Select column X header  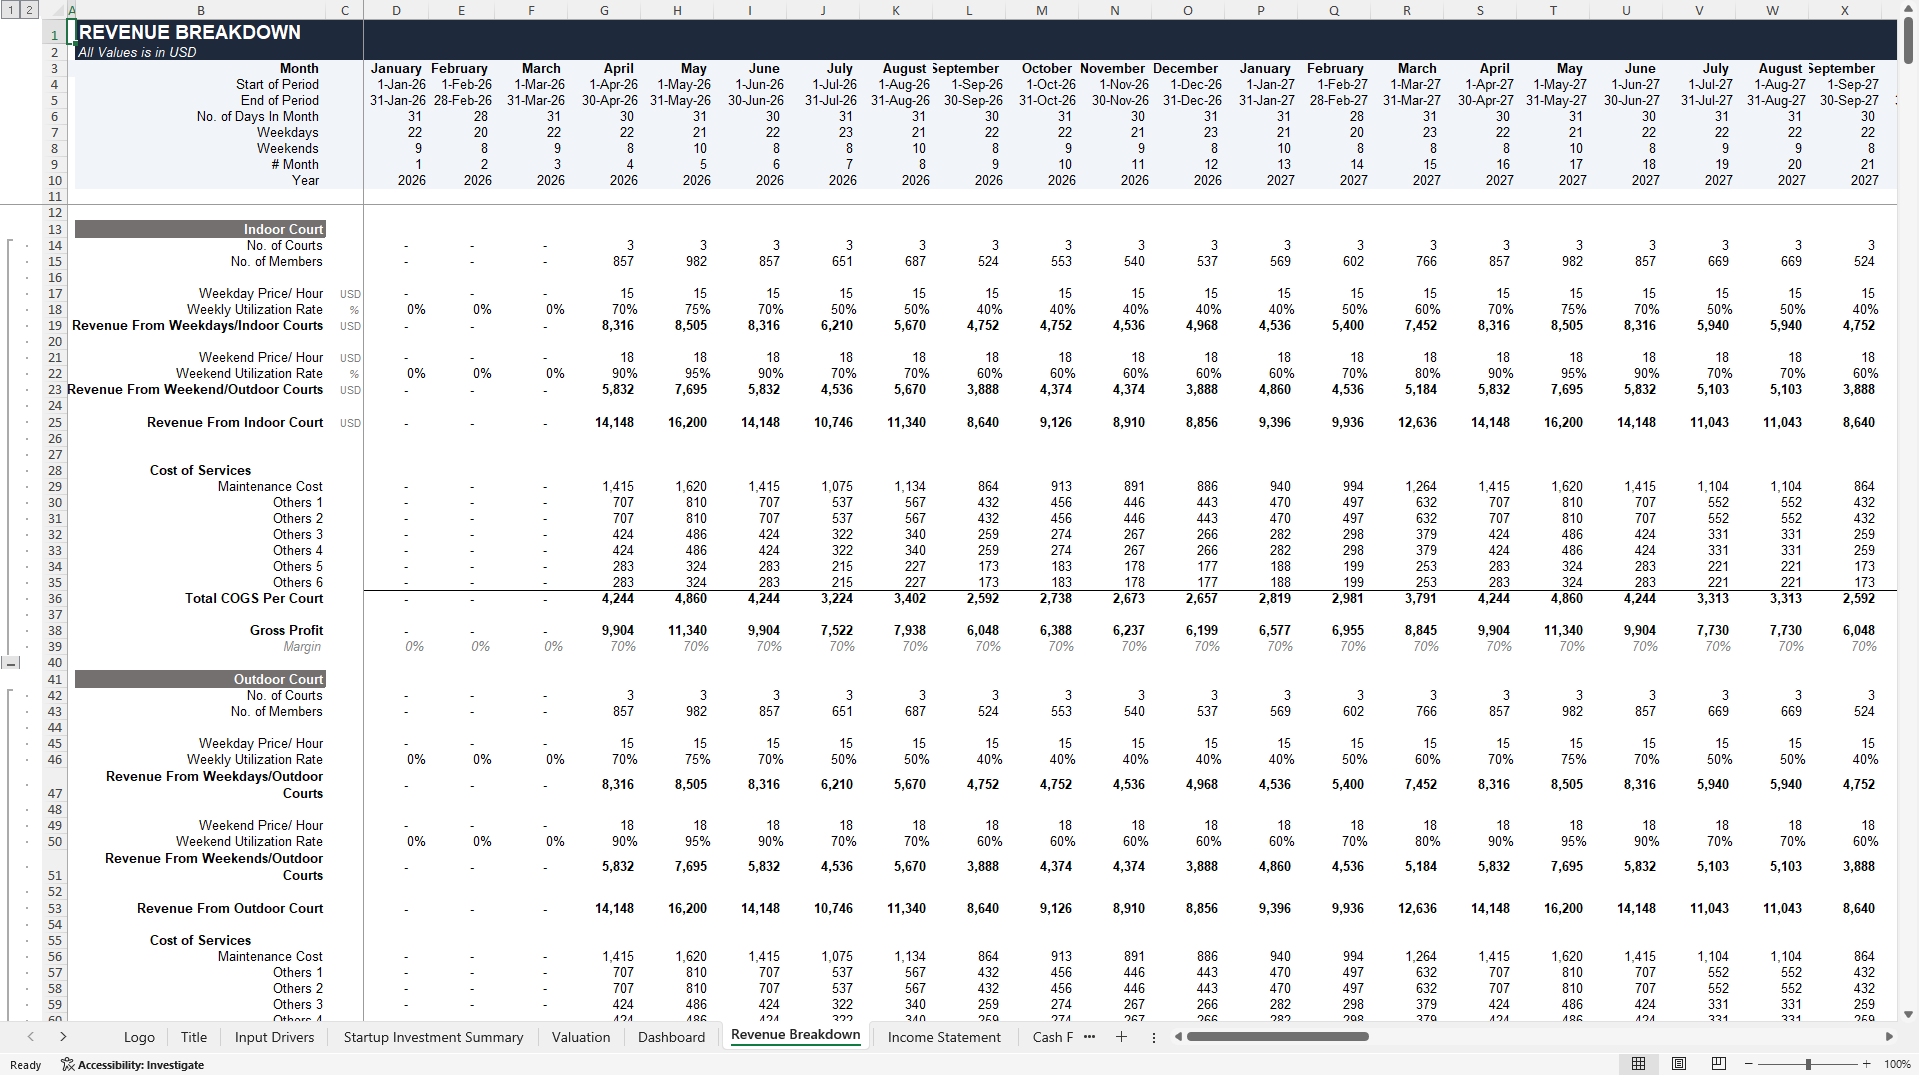pyautogui.click(x=1844, y=10)
